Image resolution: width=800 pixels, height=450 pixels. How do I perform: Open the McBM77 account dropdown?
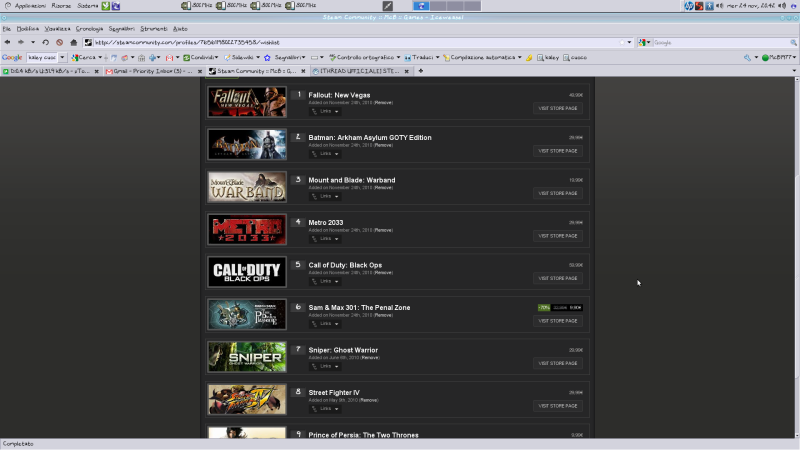tap(779, 58)
